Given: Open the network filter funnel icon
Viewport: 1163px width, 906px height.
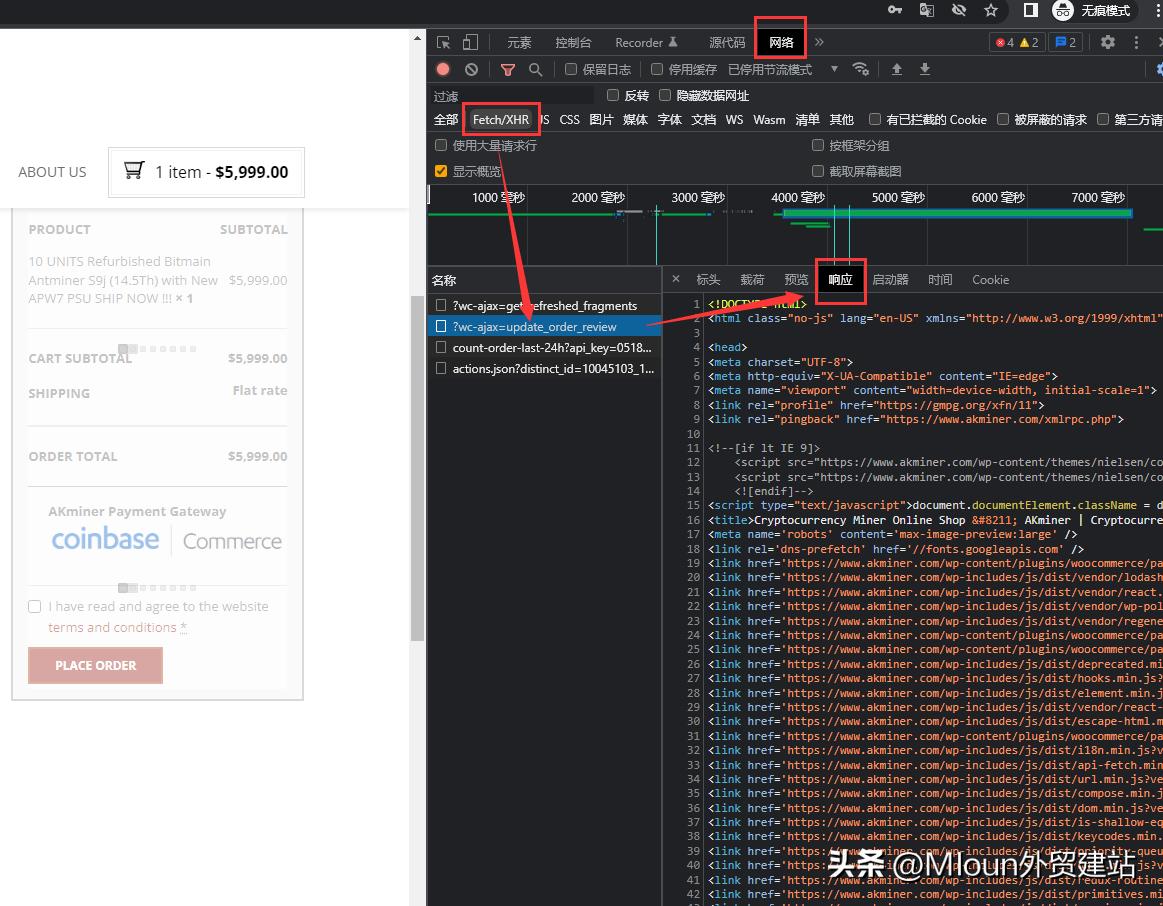Looking at the screenshot, I should (x=508, y=69).
